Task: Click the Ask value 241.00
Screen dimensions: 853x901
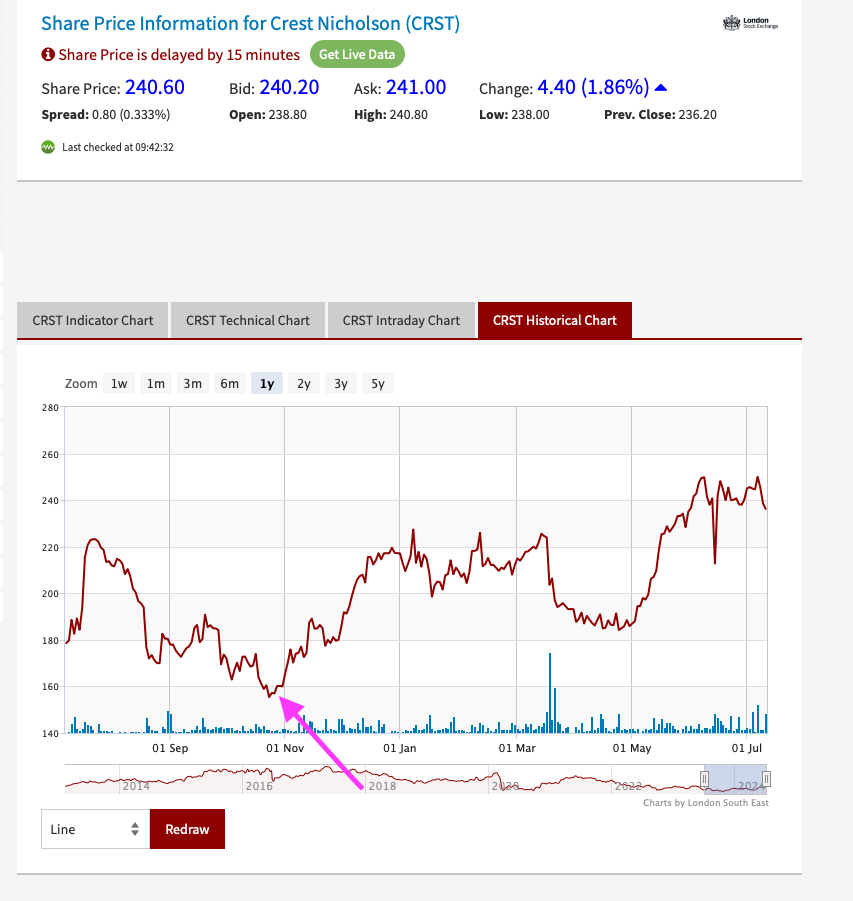Action: (x=416, y=87)
